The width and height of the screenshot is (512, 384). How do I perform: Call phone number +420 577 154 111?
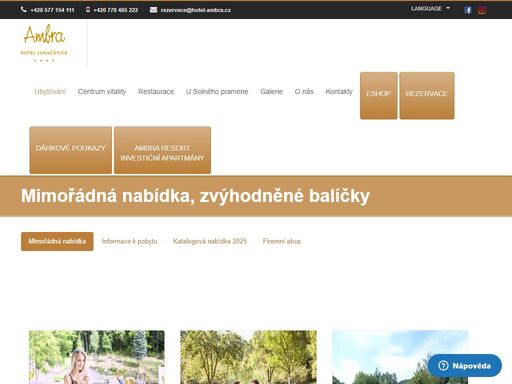pyautogui.click(x=52, y=10)
